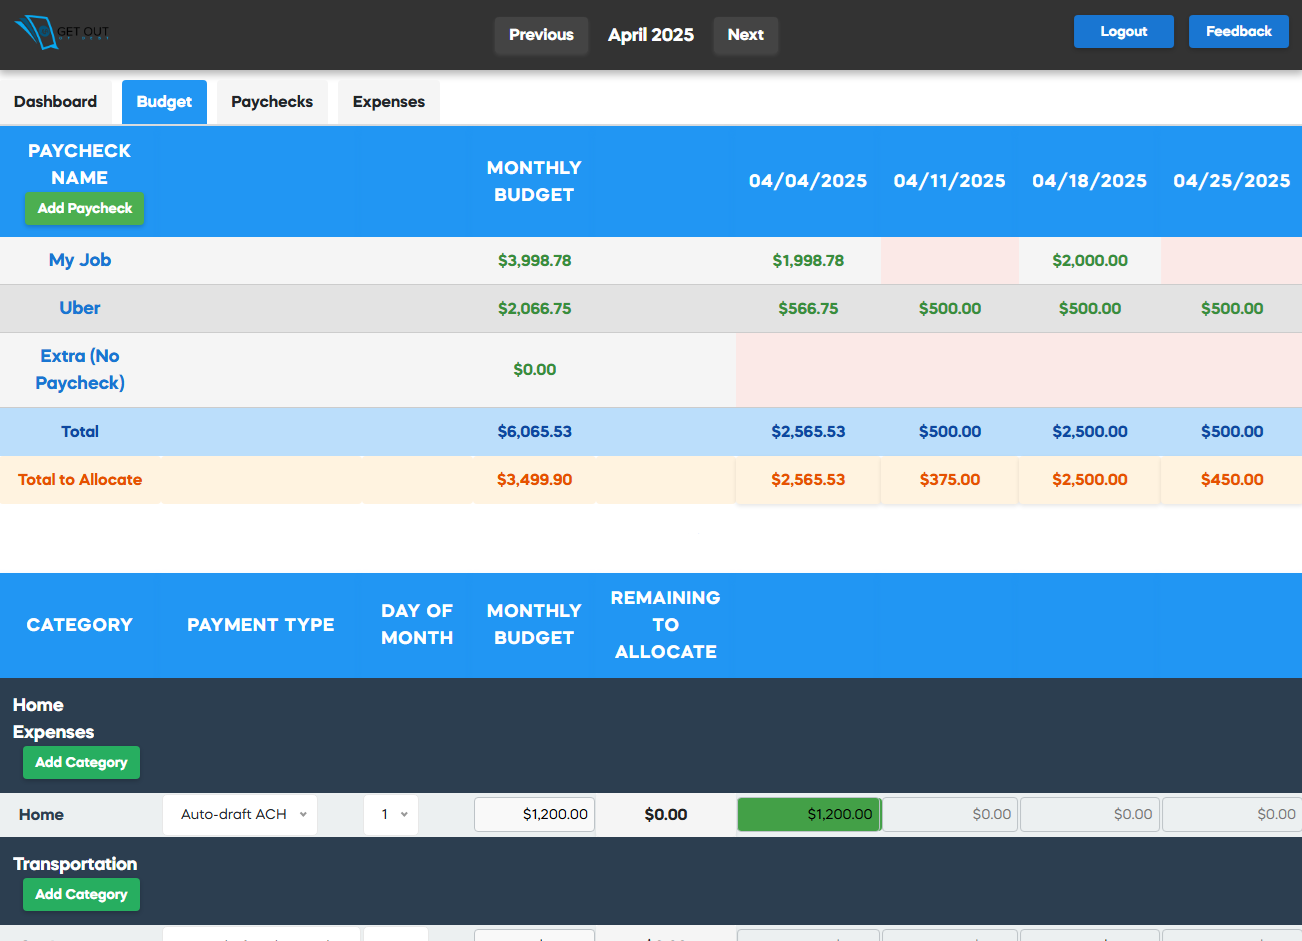Click Home's $0.00 allocation field for 04/25/2025

(x=1232, y=815)
